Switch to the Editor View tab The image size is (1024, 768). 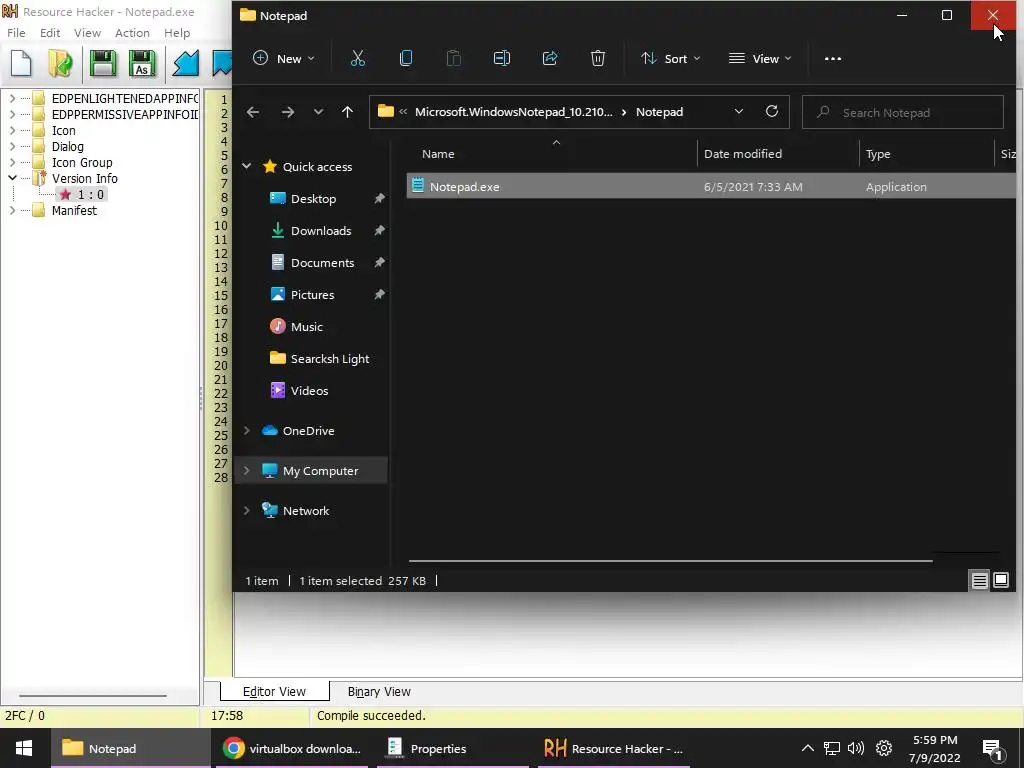(274, 691)
